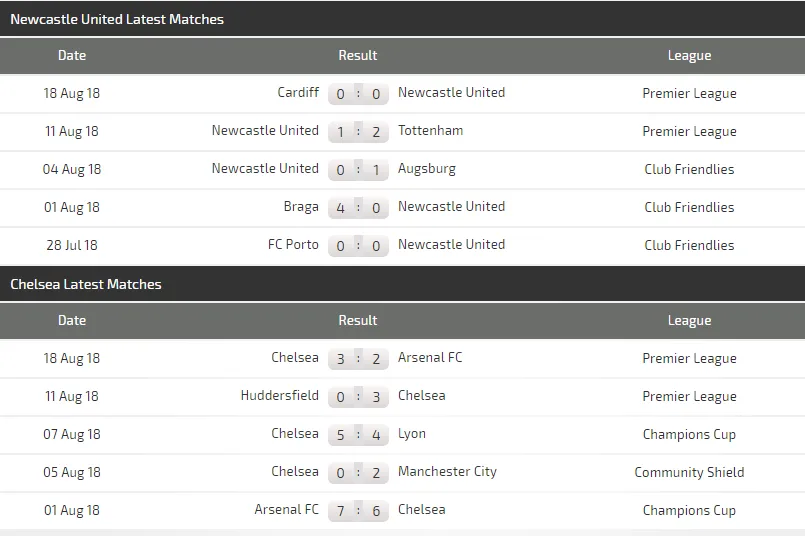
Task: Open the Tottenham team link
Action: (x=430, y=131)
